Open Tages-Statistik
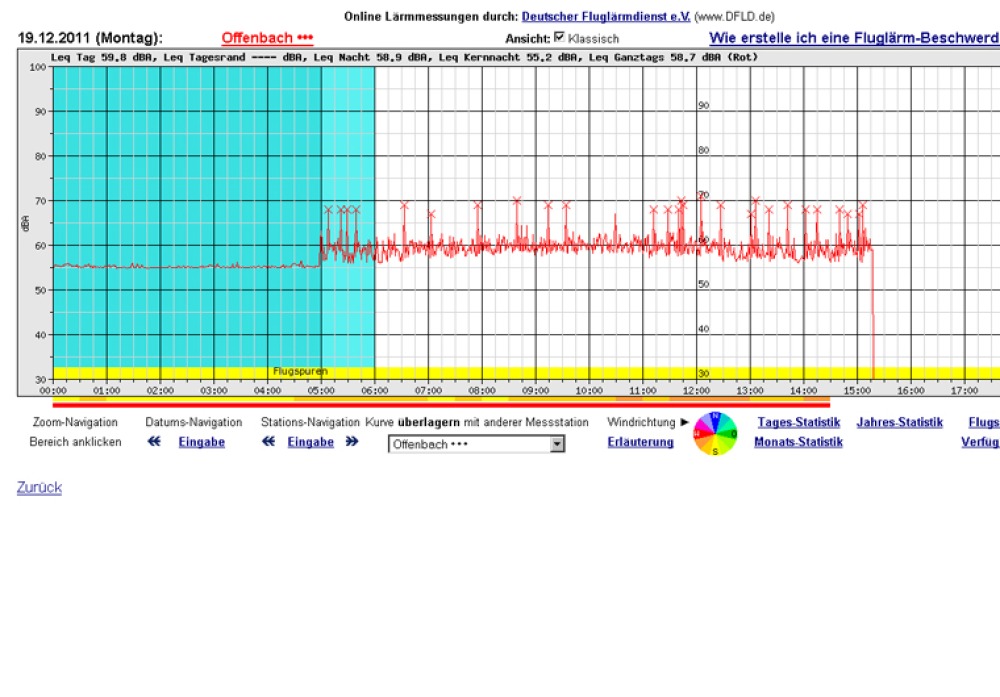Viewport: 1000px width, 697px height. 798,422
